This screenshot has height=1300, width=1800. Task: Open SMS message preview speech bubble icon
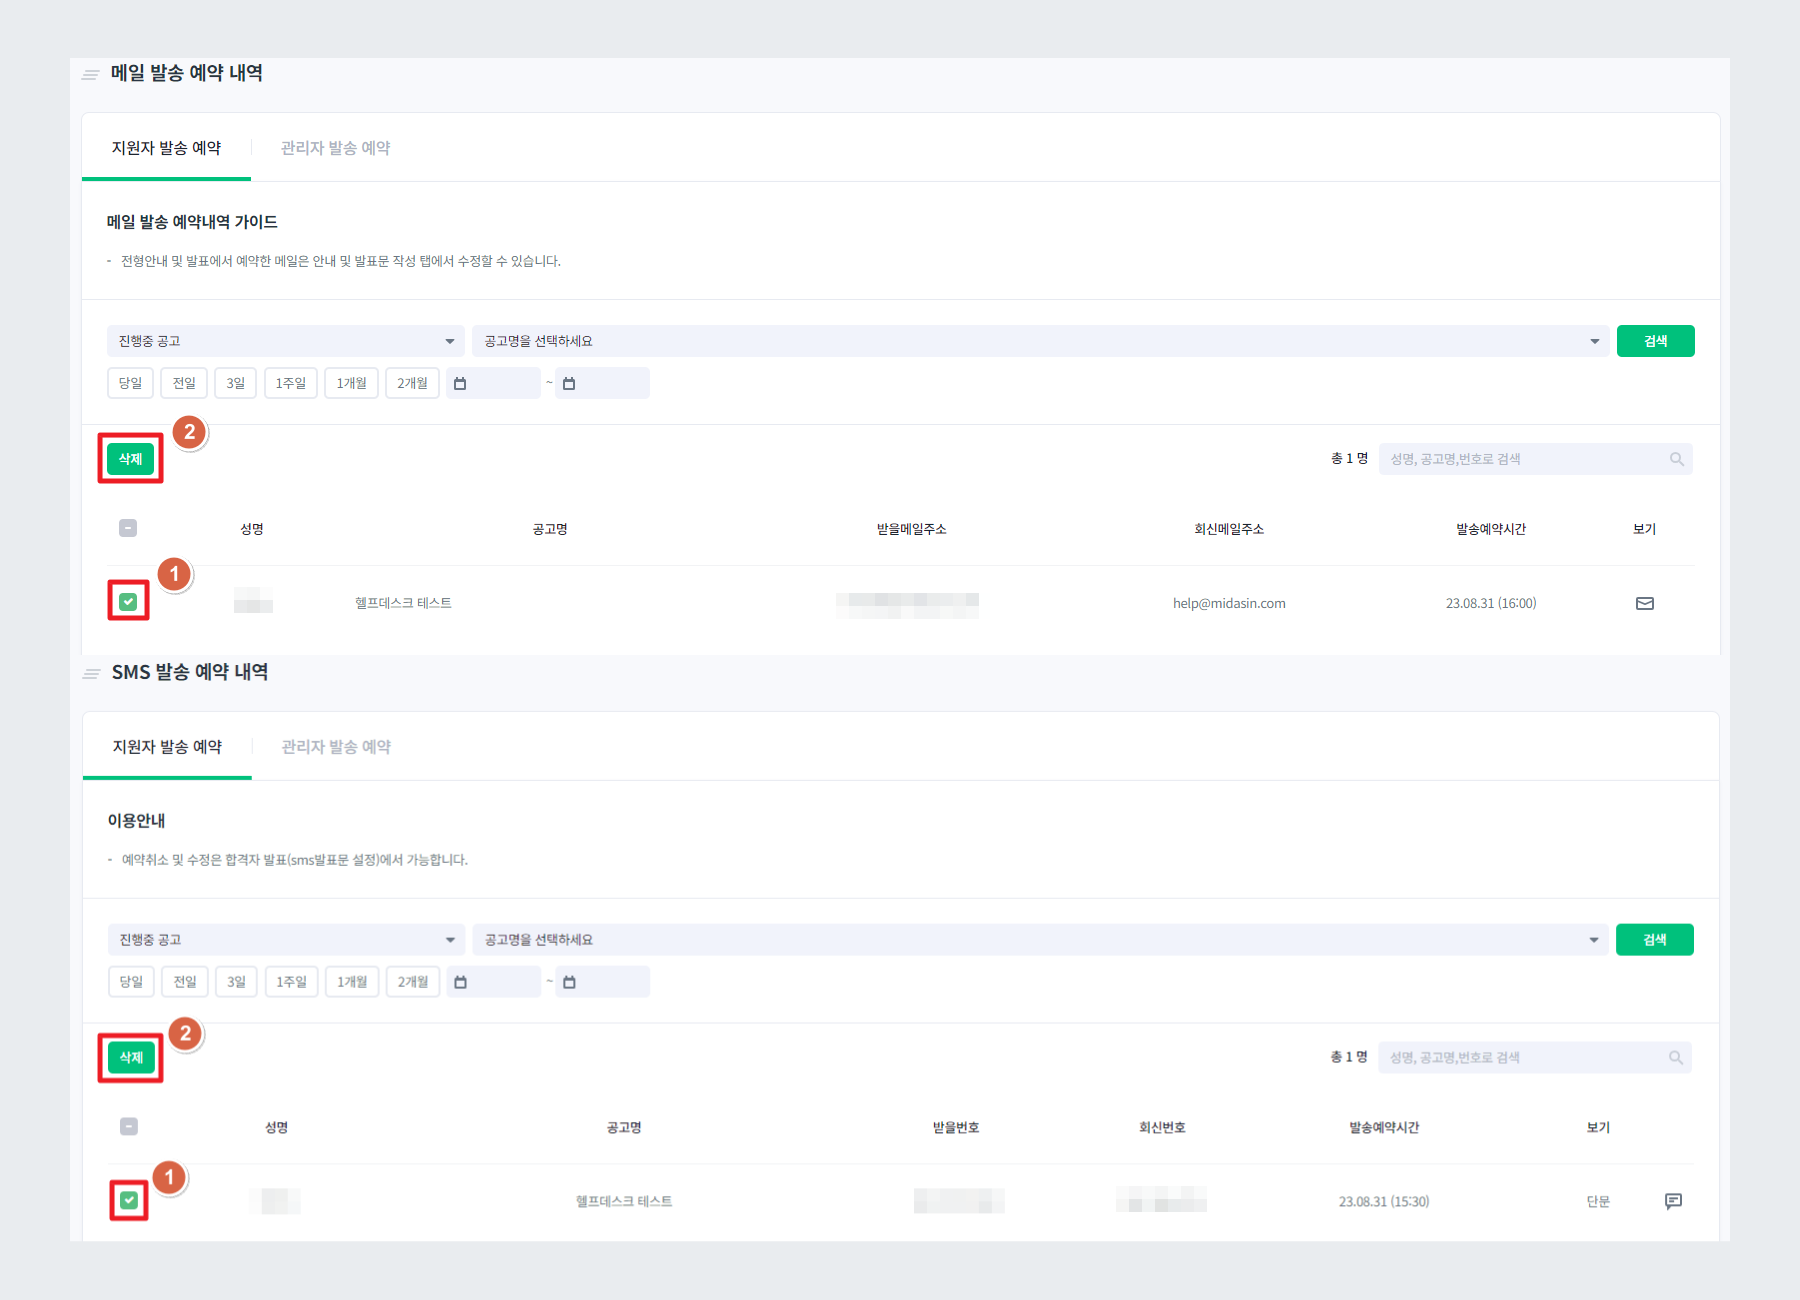pyautogui.click(x=1673, y=1201)
